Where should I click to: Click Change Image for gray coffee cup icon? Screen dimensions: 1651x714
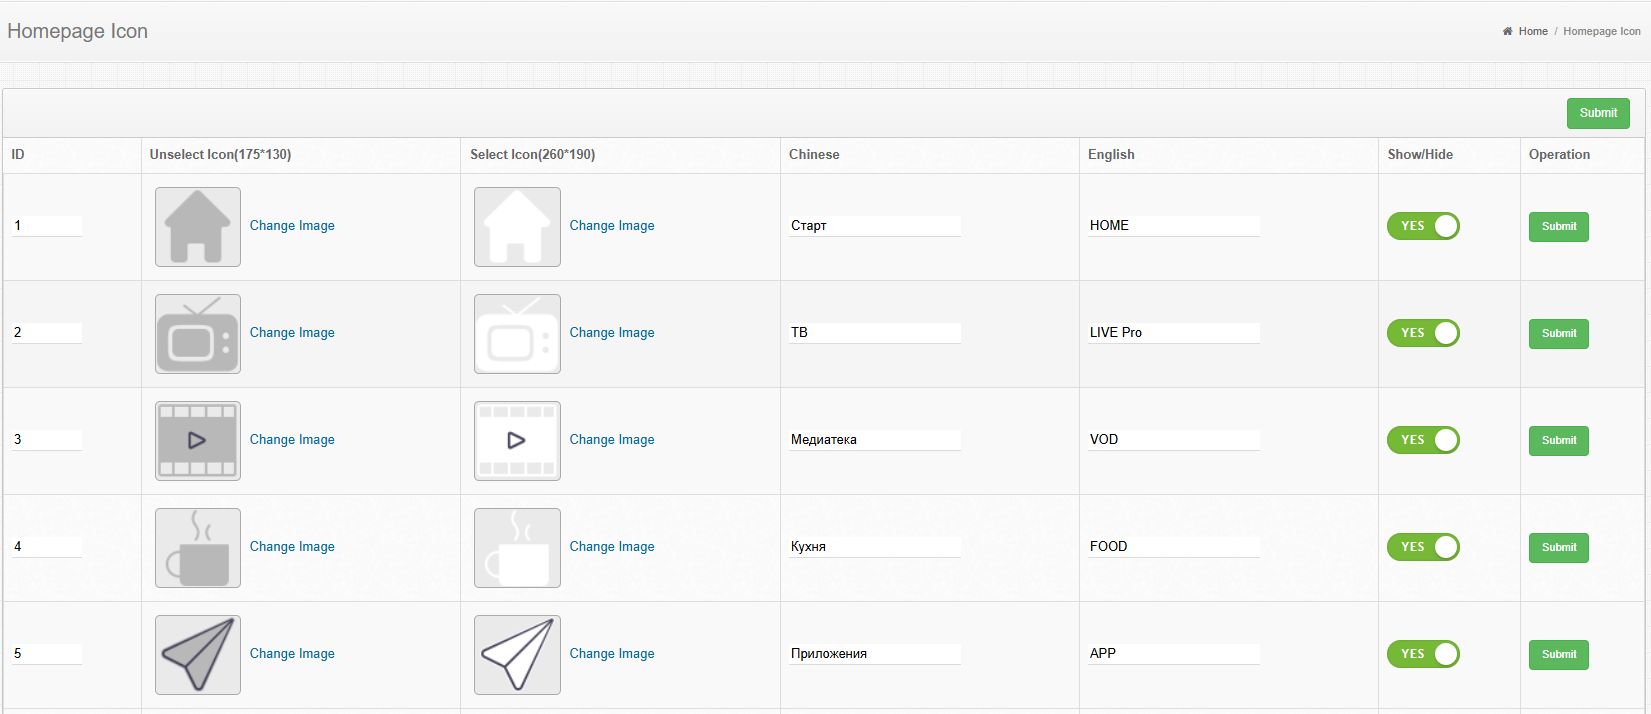pyautogui.click(x=292, y=547)
